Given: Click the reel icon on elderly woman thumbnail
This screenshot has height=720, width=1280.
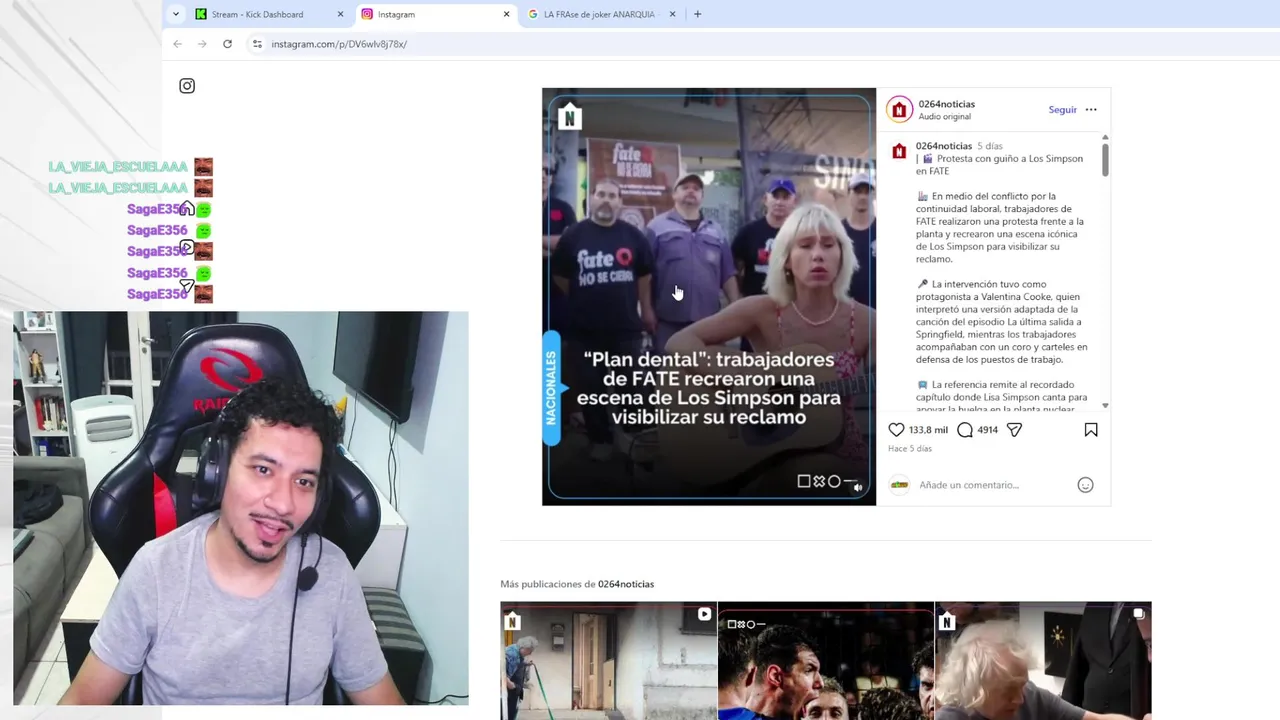Looking at the screenshot, I should [x=704, y=614].
